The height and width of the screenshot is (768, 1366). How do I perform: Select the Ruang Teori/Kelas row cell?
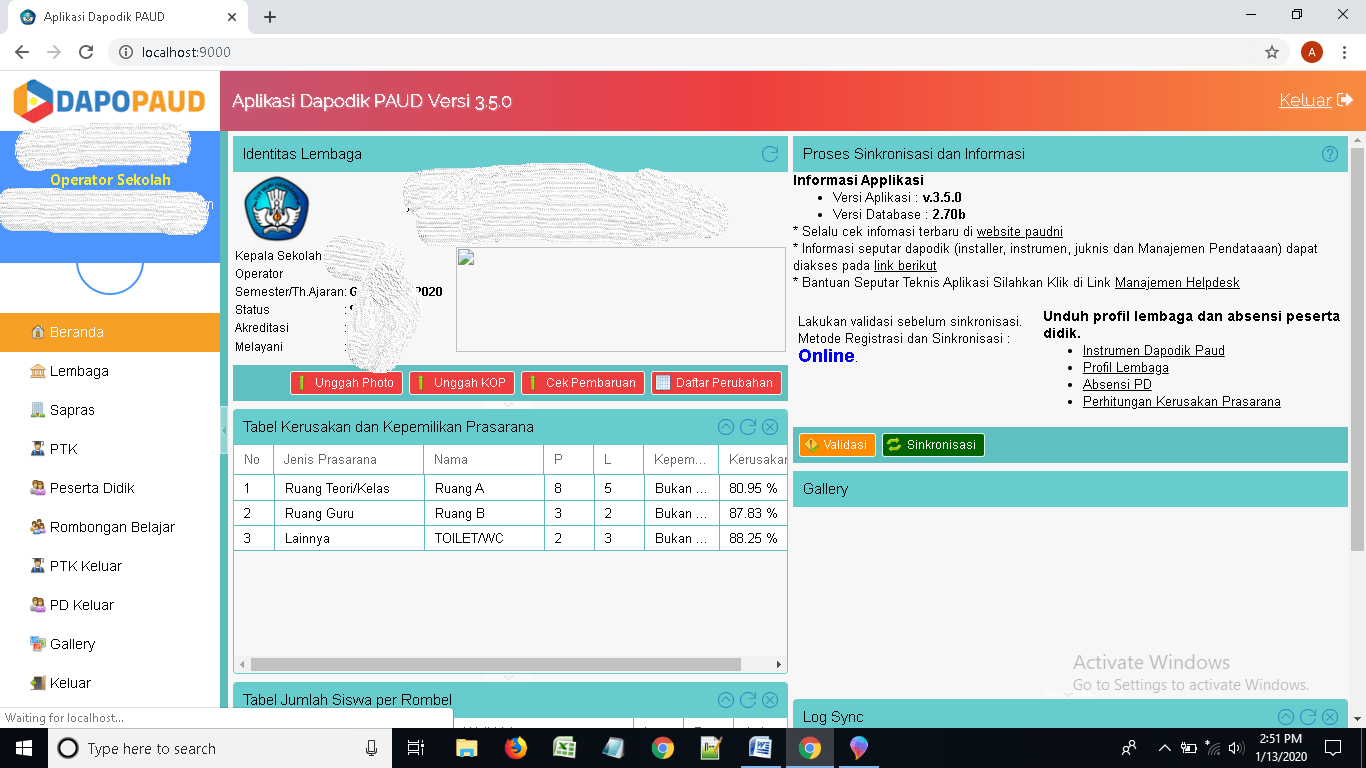(x=349, y=489)
